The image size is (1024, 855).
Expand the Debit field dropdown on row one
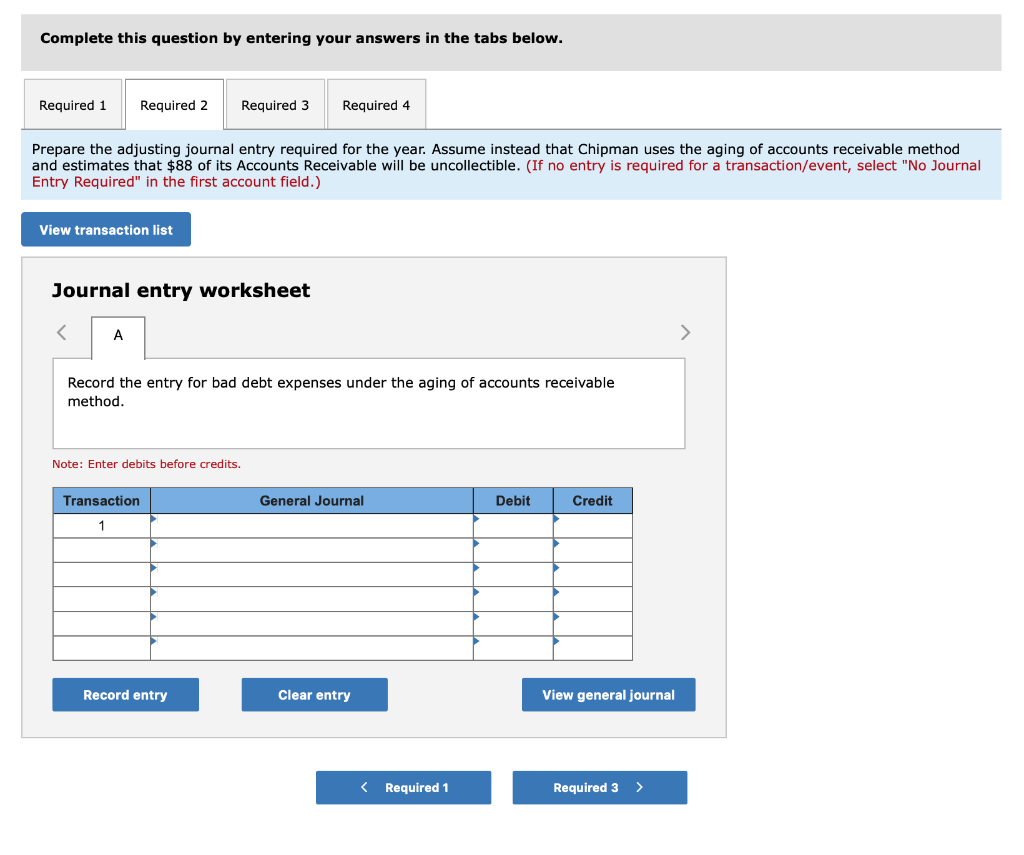(475, 519)
